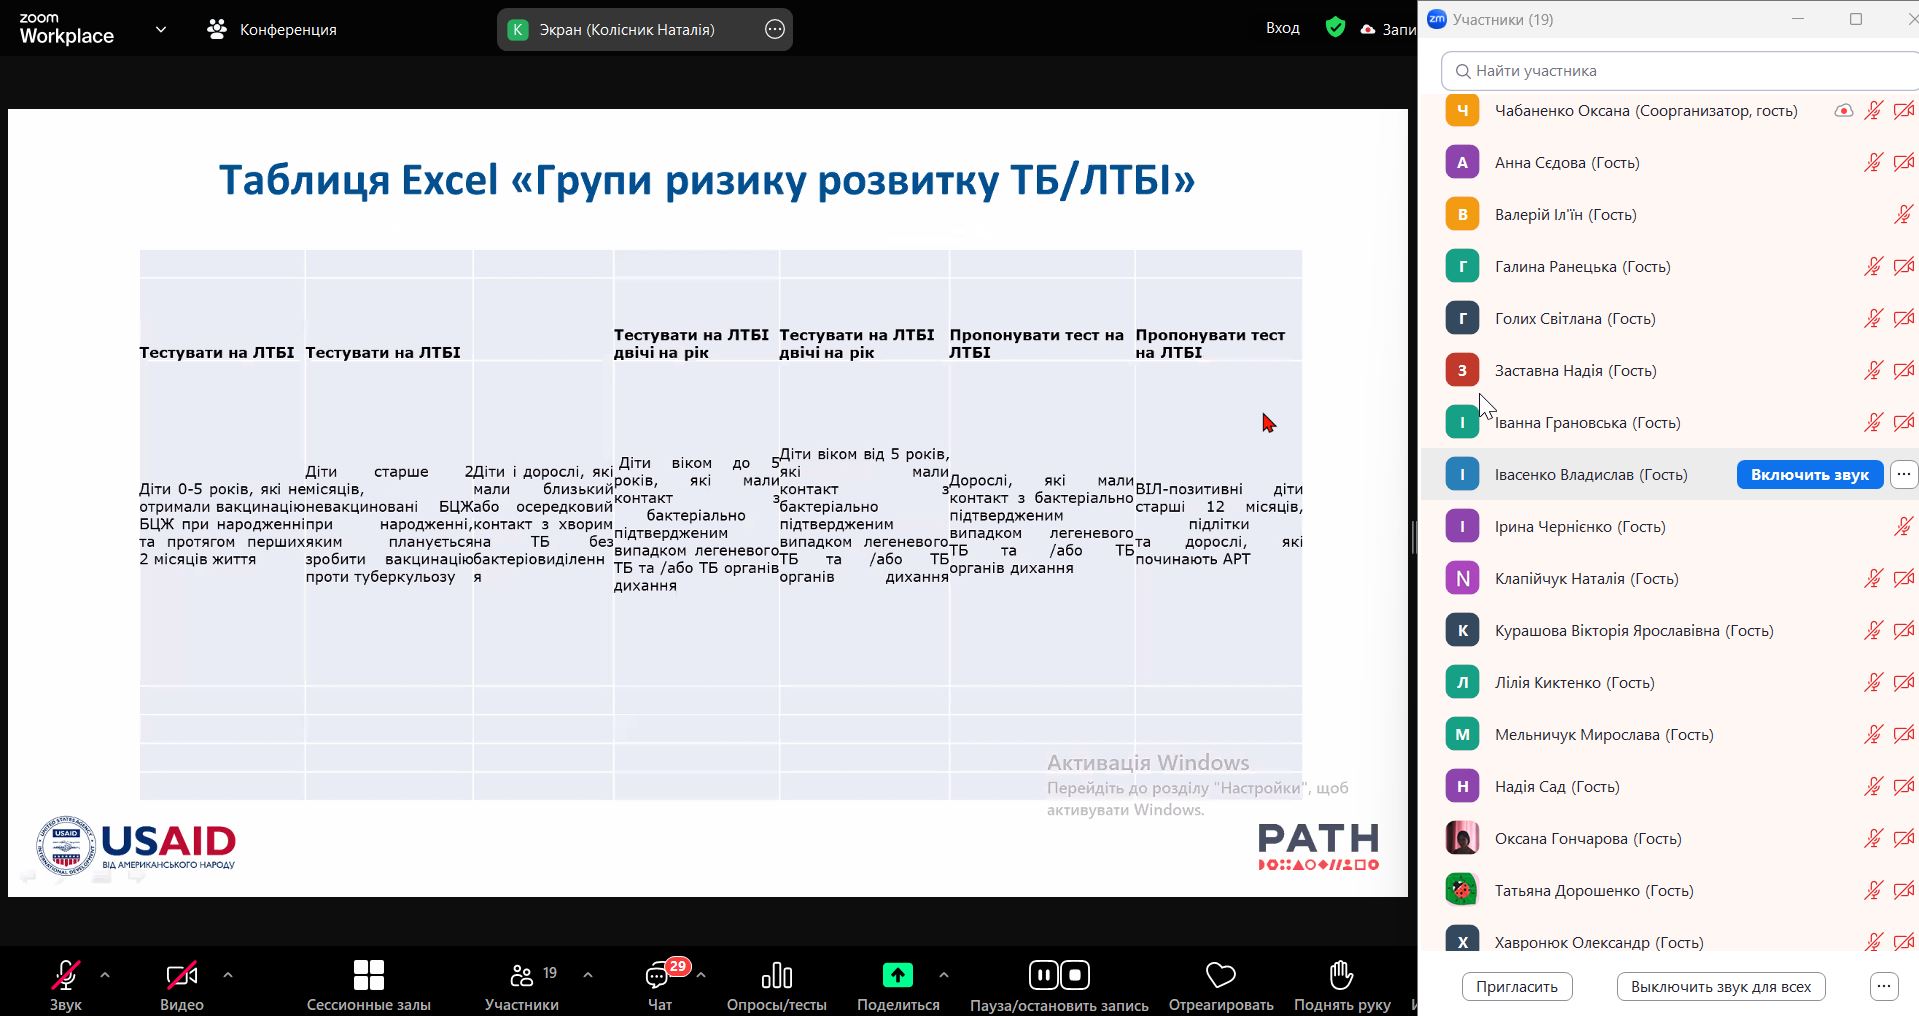
Task: Raise hand with Поднять руку icon
Action: tap(1341, 975)
